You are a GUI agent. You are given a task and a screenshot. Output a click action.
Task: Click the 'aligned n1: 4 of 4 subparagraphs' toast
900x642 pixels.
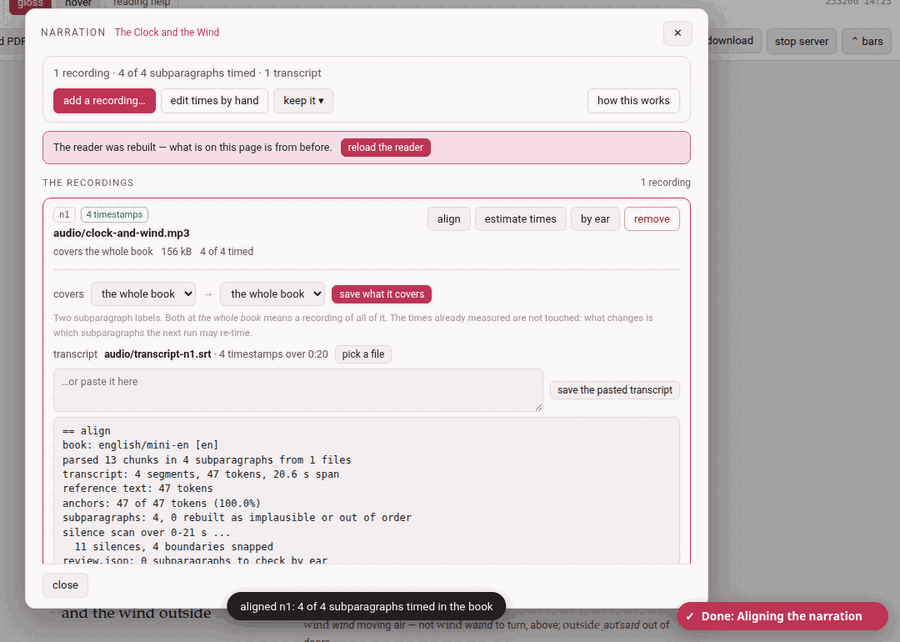pos(366,606)
